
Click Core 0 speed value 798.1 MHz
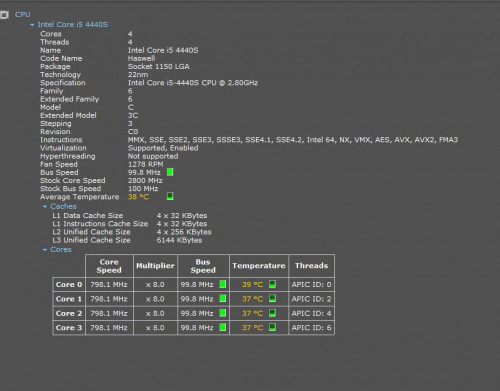[x=109, y=285]
